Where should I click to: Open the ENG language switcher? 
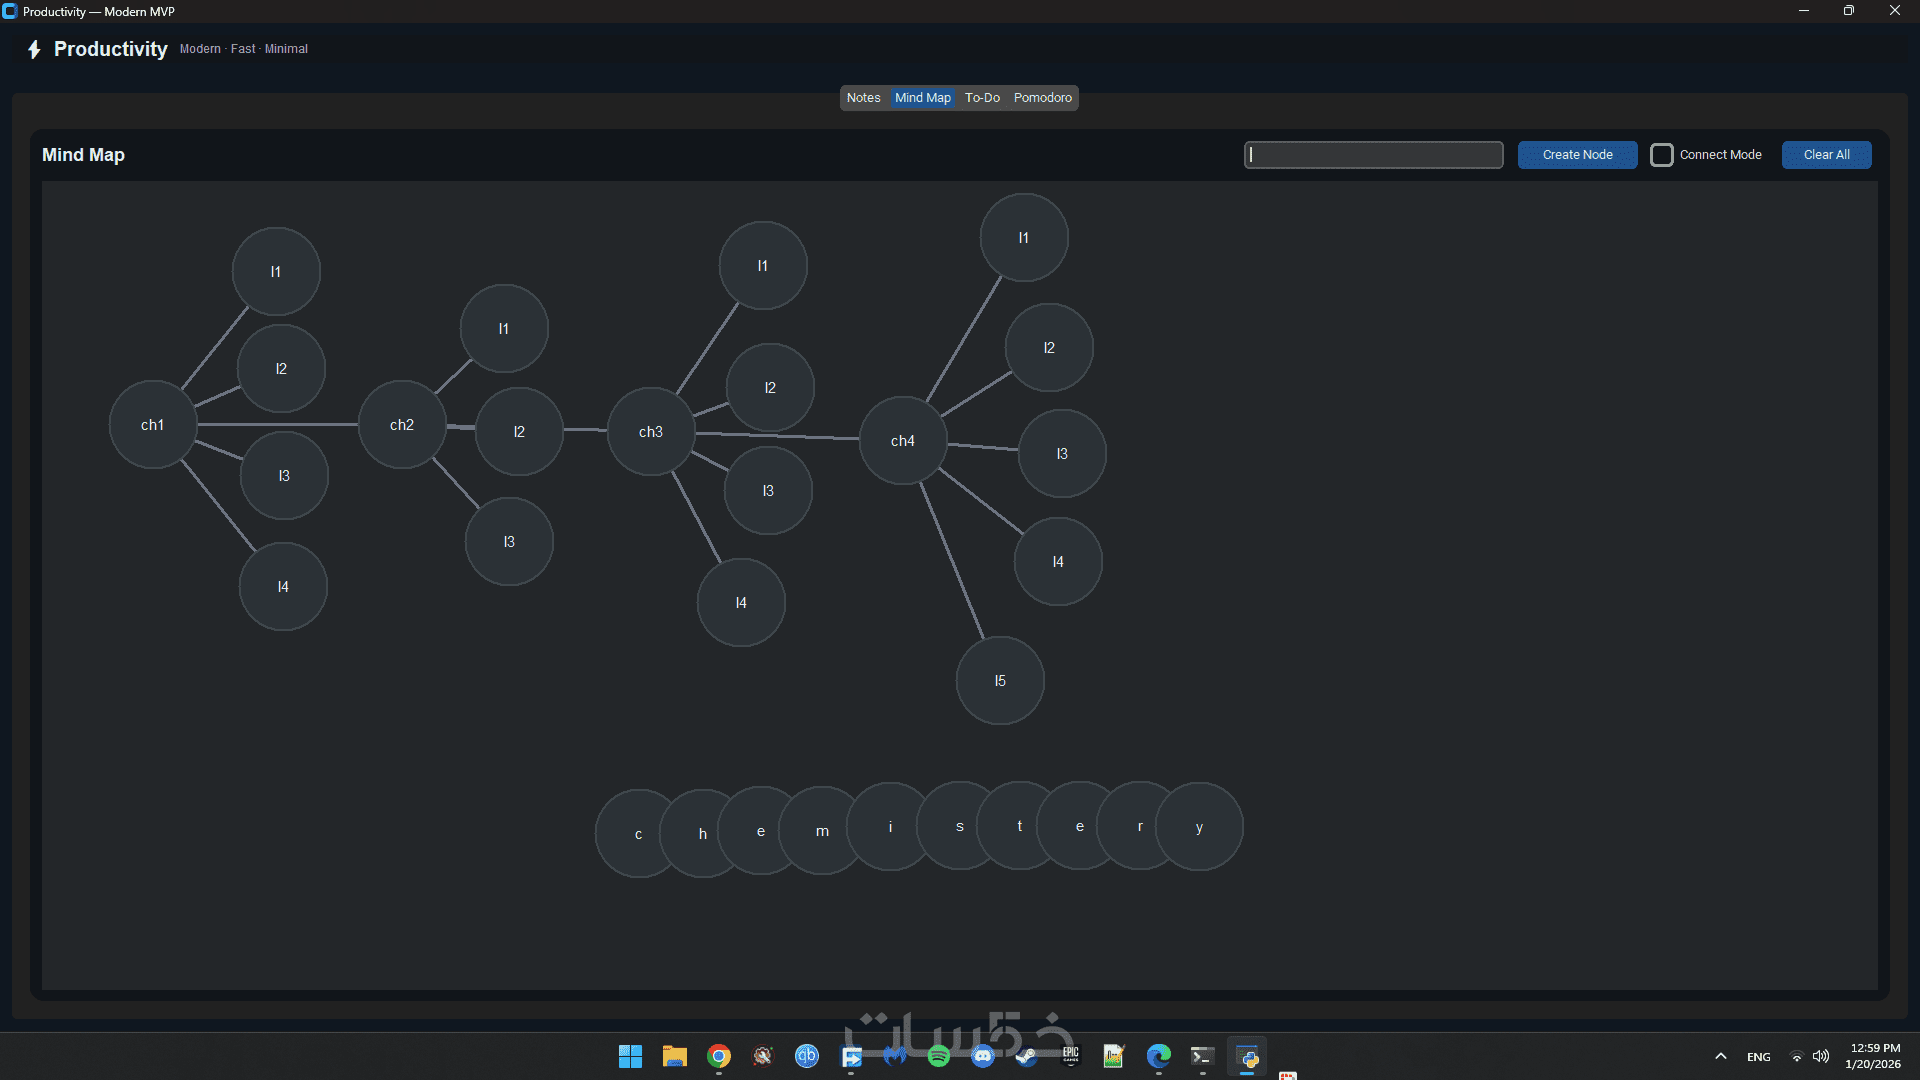click(1758, 1057)
